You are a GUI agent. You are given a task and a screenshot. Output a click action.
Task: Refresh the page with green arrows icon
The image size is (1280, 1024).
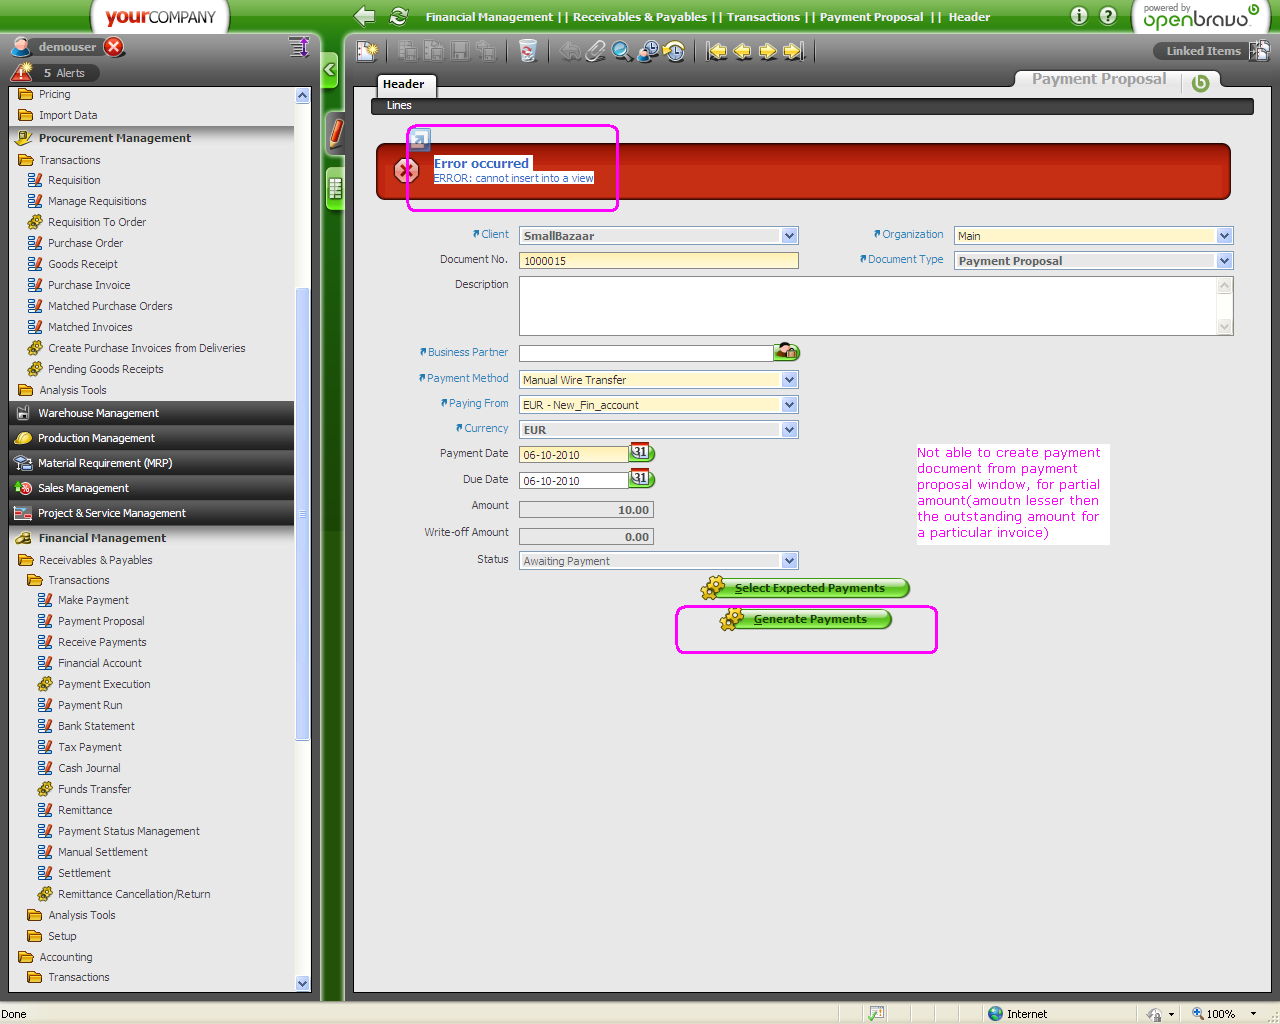click(x=399, y=16)
